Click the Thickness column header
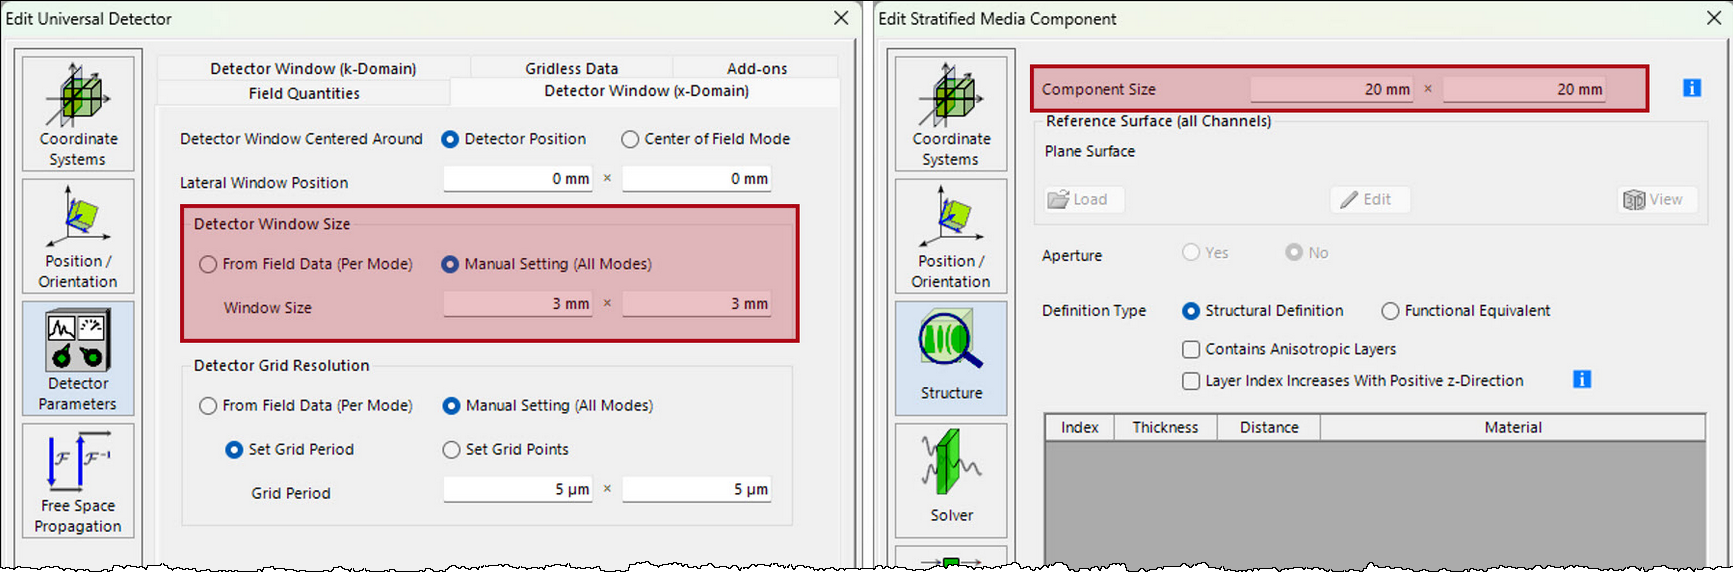1733x575 pixels. coord(1166,427)
